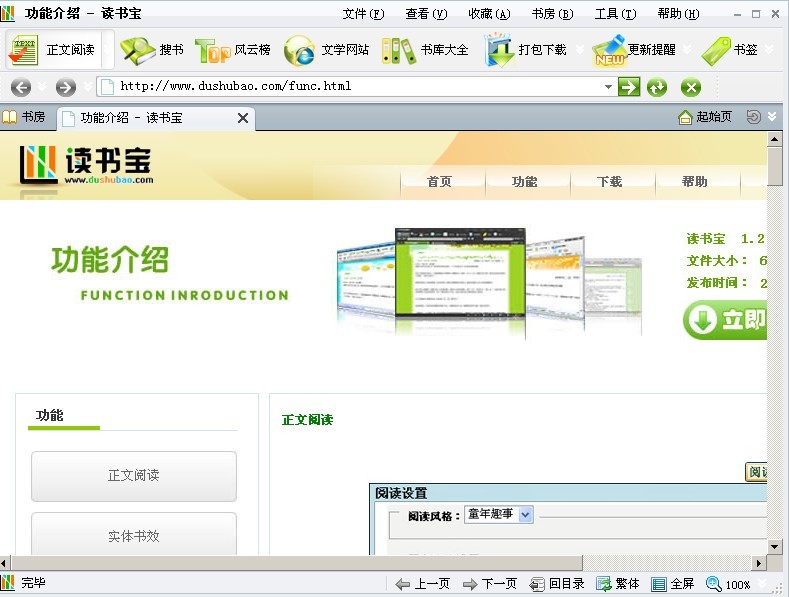Refresh the page with green refresh icon
The width and height of the screenshot is (789, 597).
[657, 88]
